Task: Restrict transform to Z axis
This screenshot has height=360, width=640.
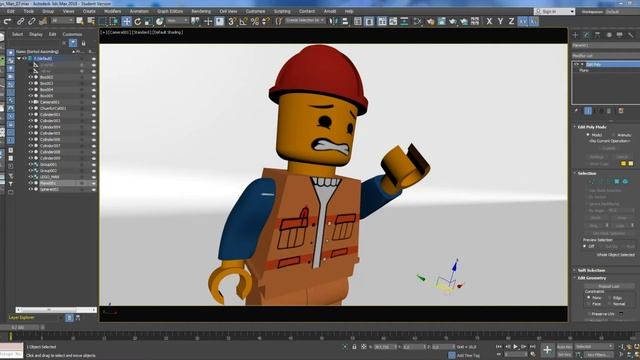Action: click(x=511, y=21)
